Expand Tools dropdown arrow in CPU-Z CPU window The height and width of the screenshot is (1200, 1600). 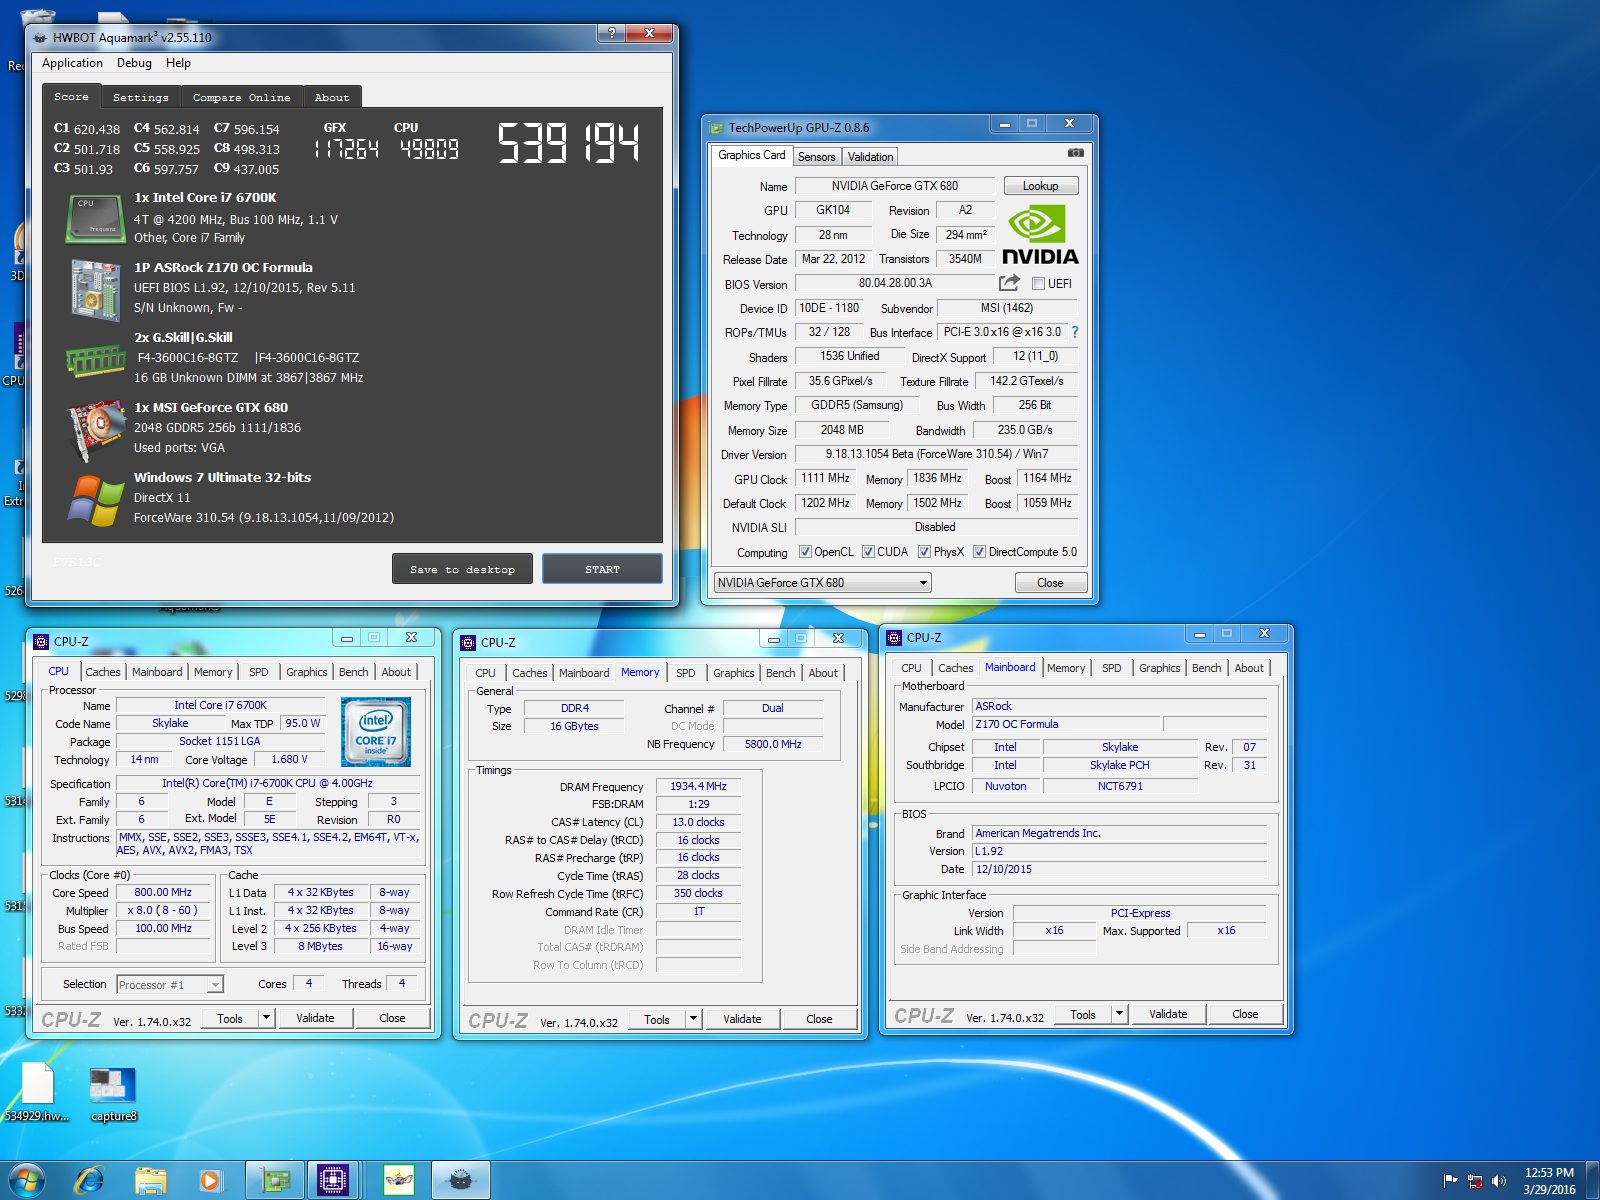pyautogui.click(x=266, y=1018)
